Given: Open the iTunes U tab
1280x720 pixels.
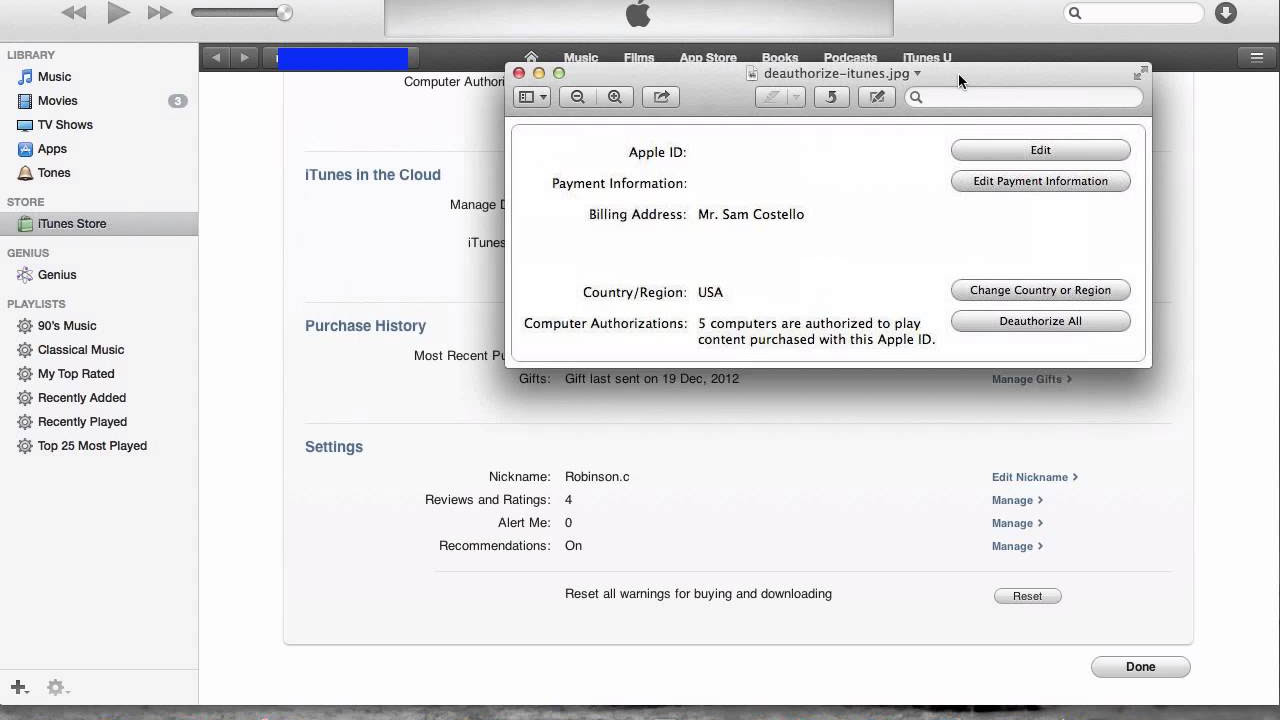Looking at the screenshot, I should 927,58.
